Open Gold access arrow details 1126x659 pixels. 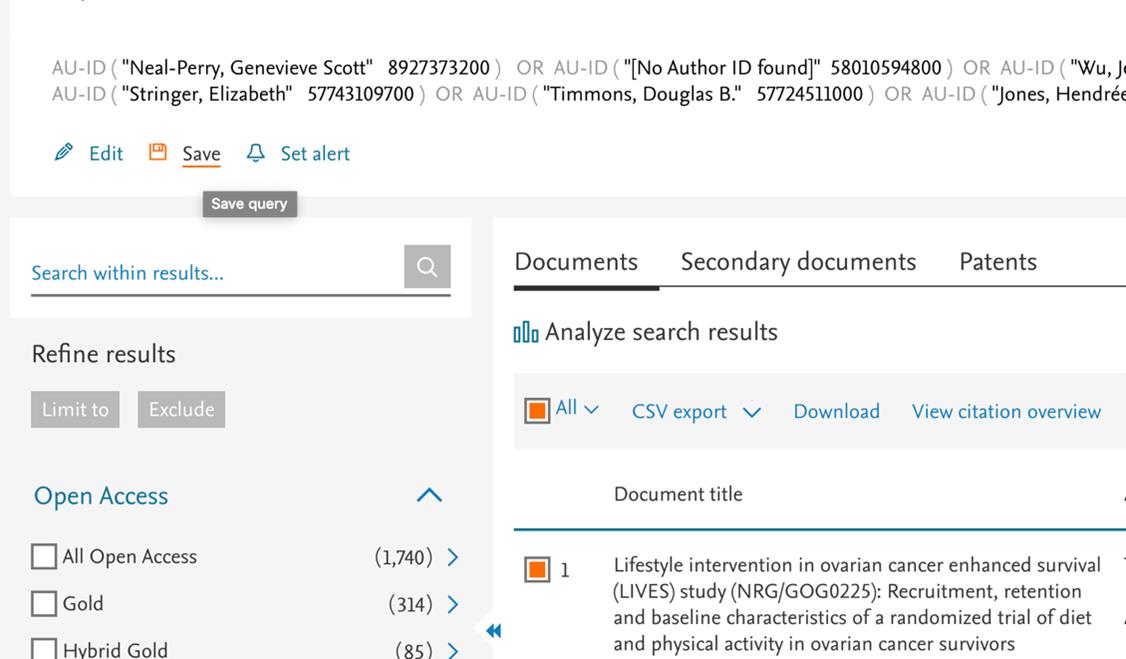tap(453, 604)
